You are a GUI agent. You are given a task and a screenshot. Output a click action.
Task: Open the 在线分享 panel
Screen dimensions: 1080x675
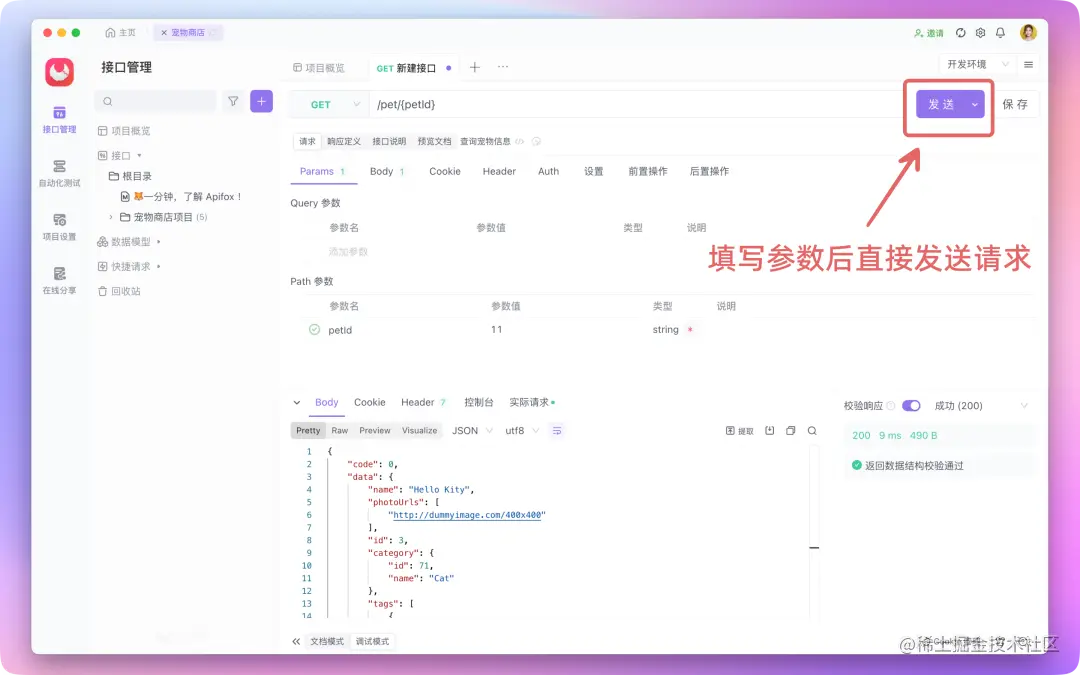pyautogui.click(x=60, y=280)
